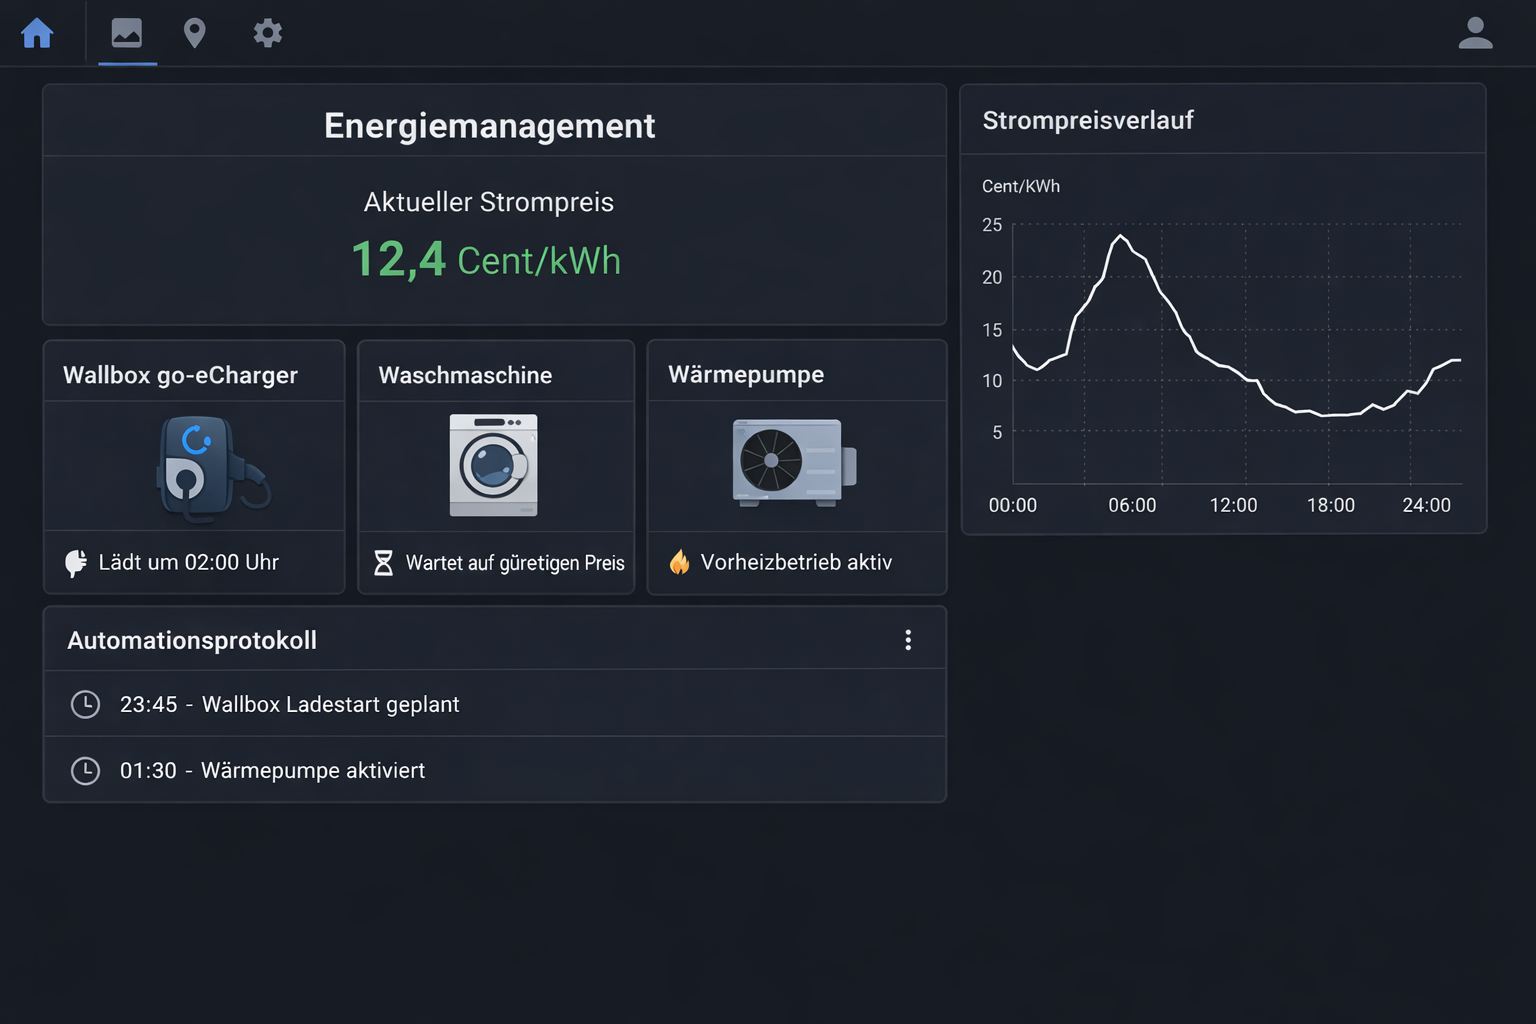
Task: Click the clock icon beside Wärmepumpe aktiviert entry
Action: pos(86,770)
